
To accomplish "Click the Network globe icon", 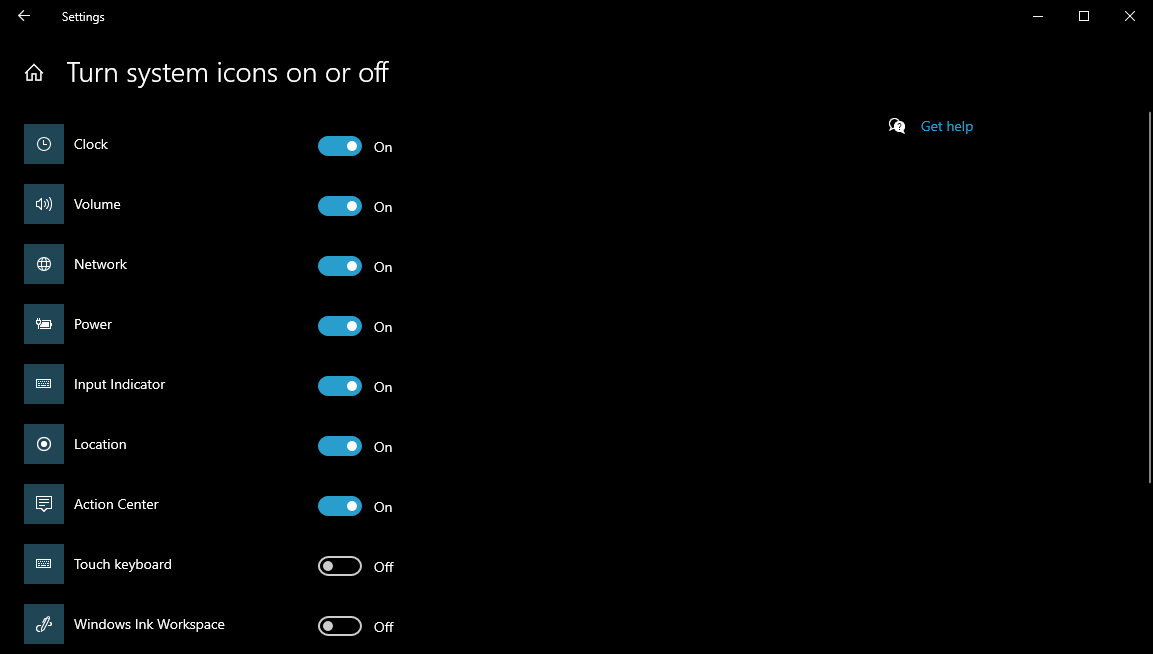I will coord(44,264).
